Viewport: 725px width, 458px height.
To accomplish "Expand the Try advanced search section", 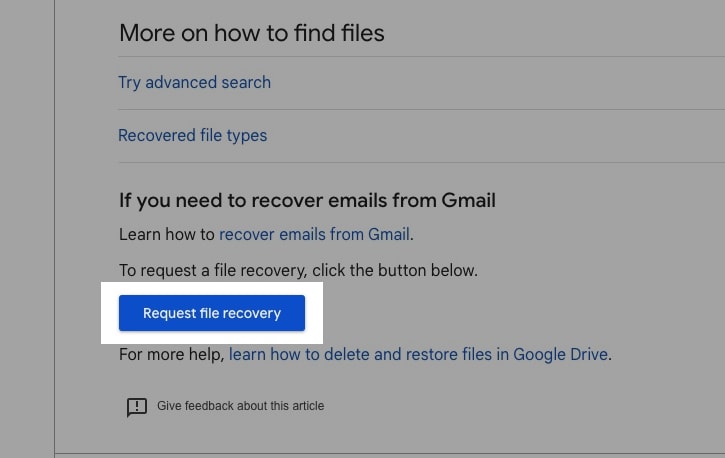I will pyautogui.click(x=194, y=82).
